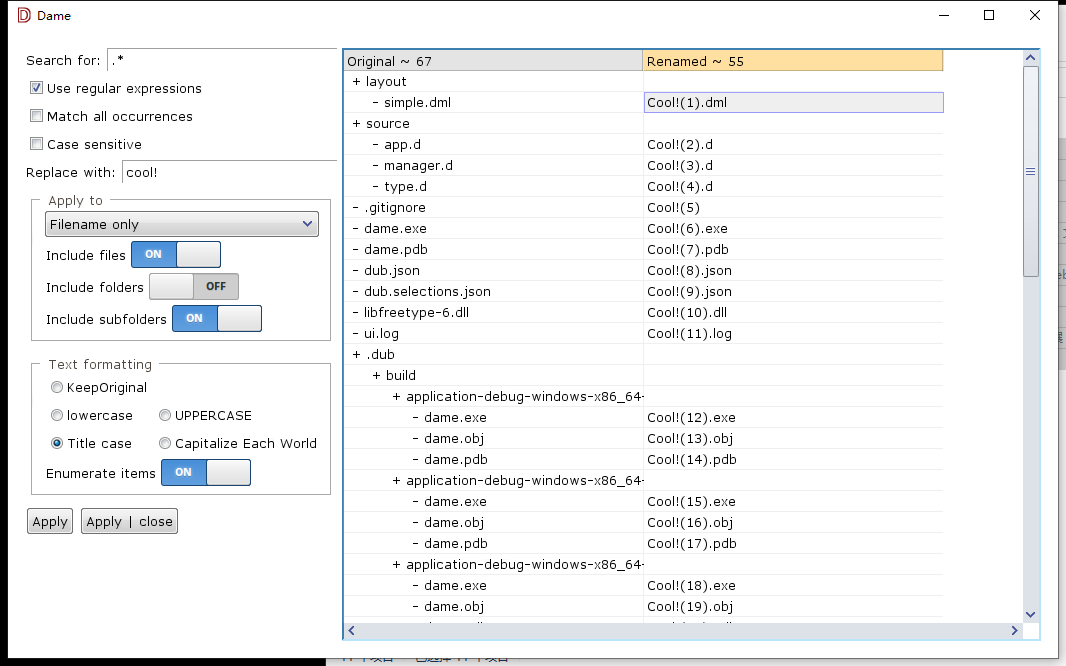This screenshot has width=1066, height=666.
Task: Select the type.d file row
Action: pyautogui.click(x=493, y=187)
